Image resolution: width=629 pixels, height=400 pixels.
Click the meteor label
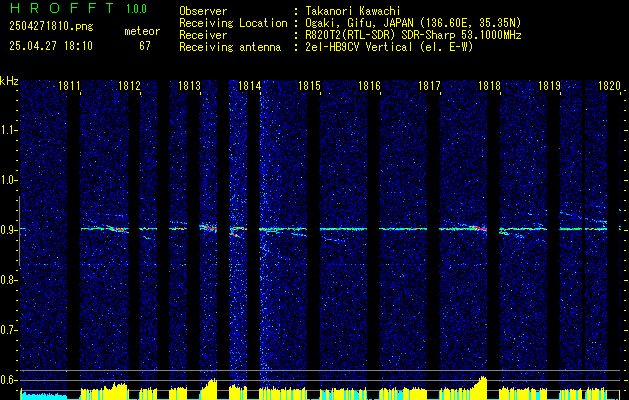[142, 31]
